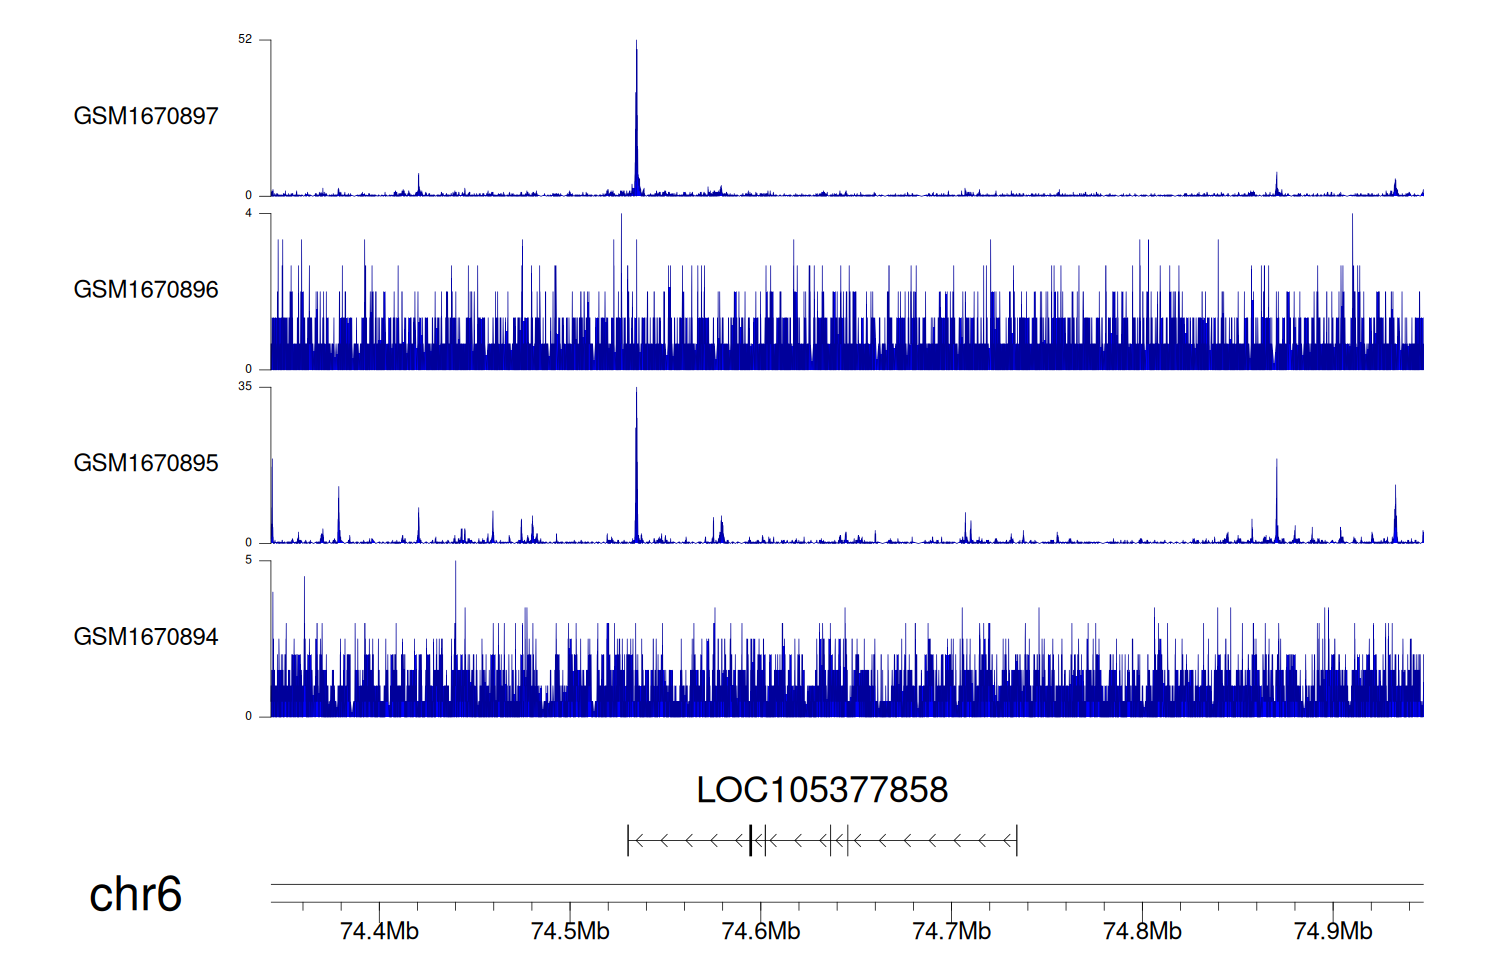1500x980 pixels.
Task: Select the 74.5Mb axis position label
Action: pos(570,931)
